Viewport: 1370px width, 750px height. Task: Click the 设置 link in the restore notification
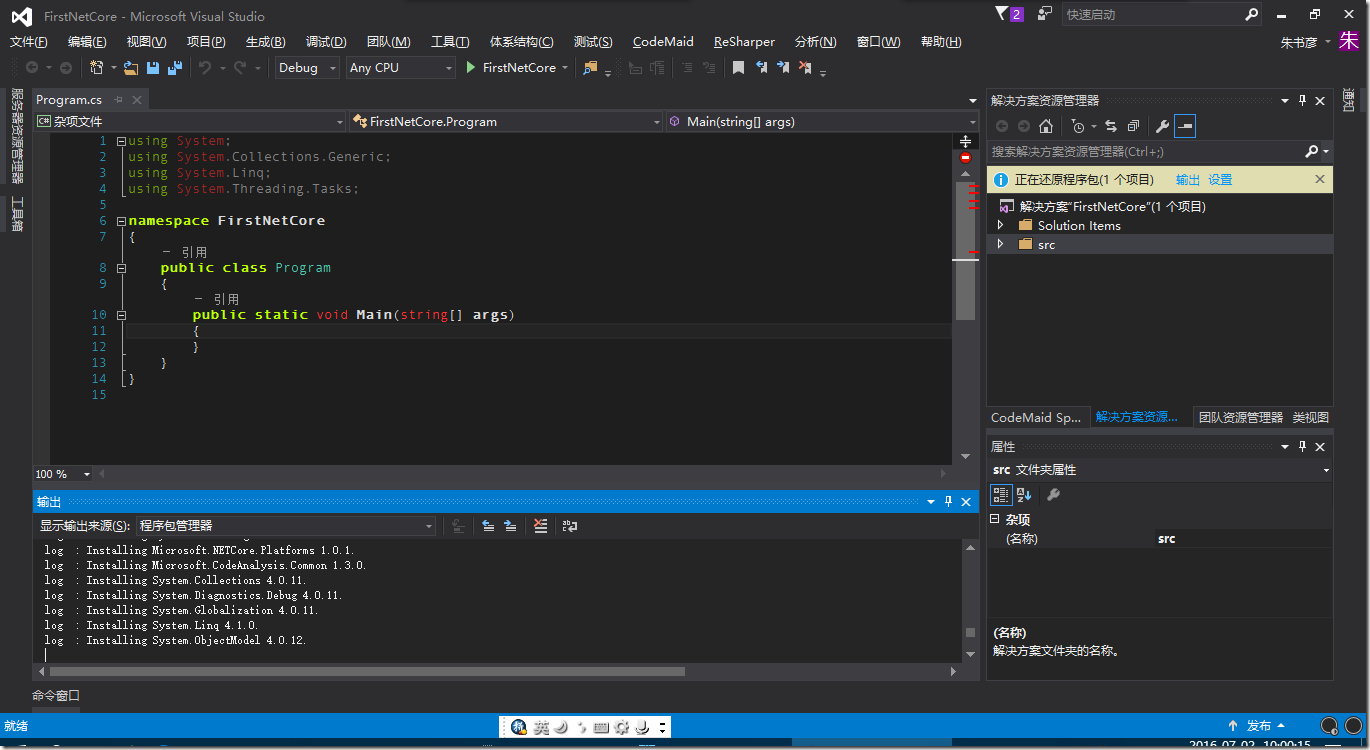(1220, 180)
